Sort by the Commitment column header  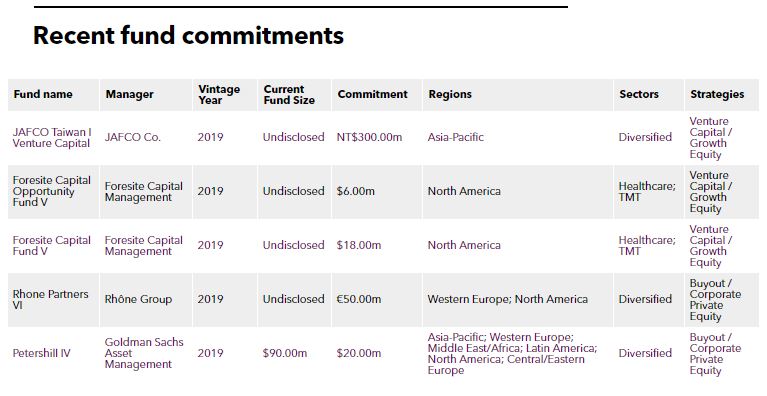tap(373, 94)
